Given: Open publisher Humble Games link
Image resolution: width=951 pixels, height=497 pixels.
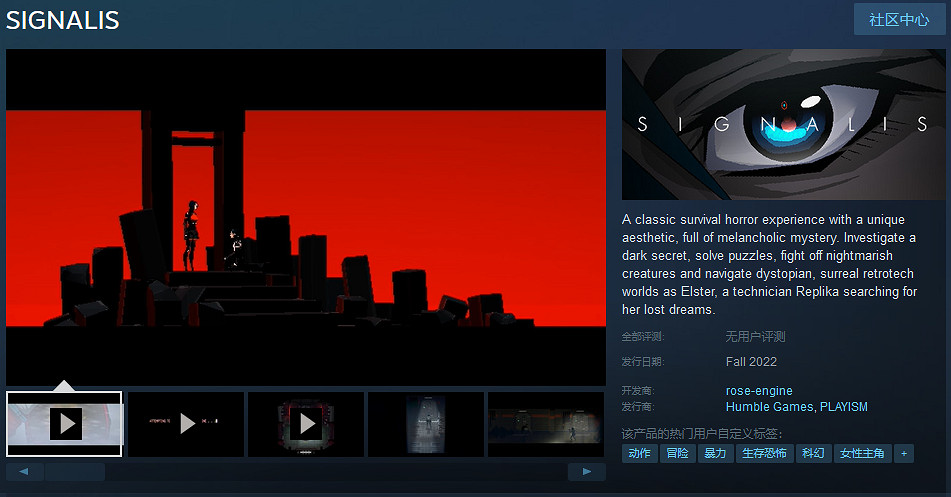Looking at the screenshot, I should coord(770,407).
